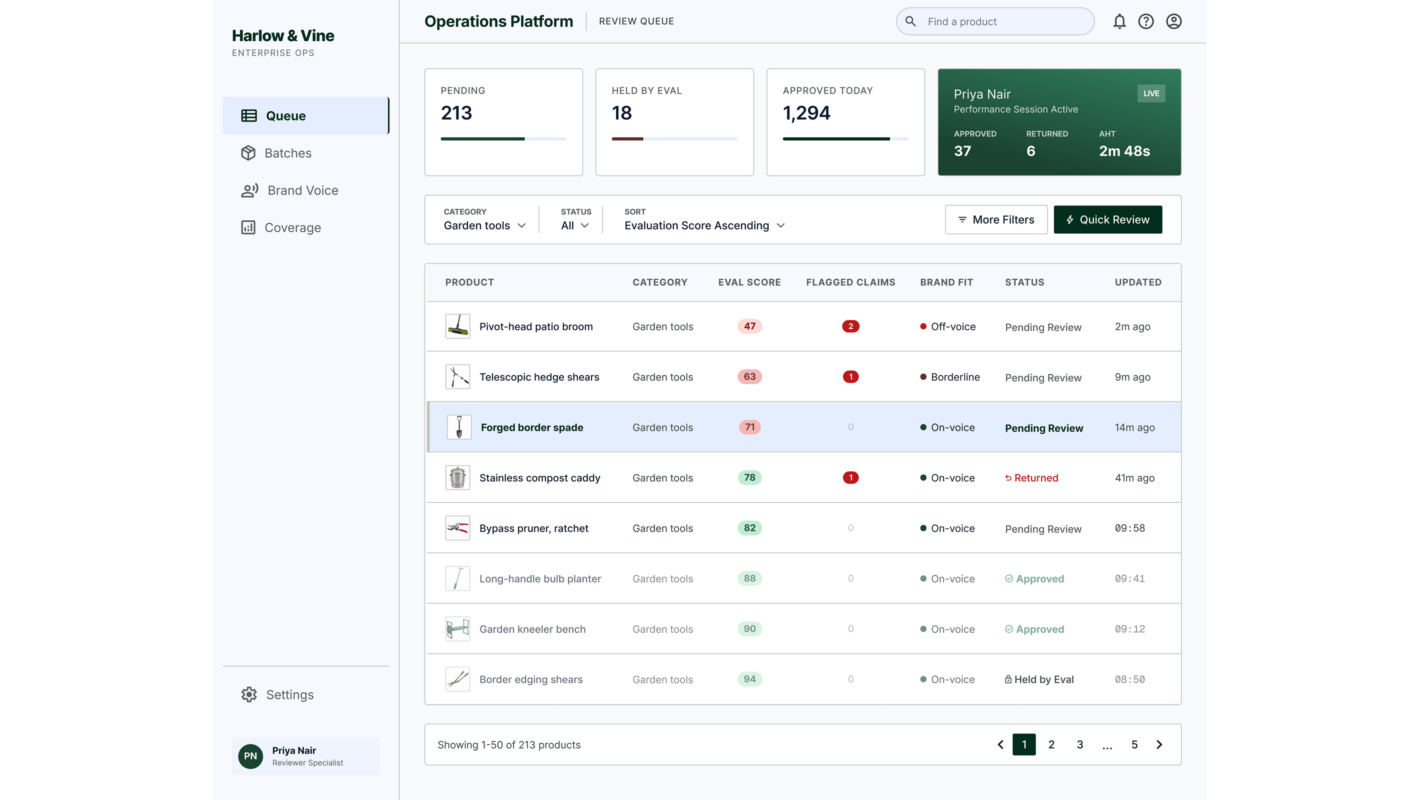The width and height of the screenshot is (1420, 800).
Task: Click the eval score 47 badge
Action: tap(750, 326)
